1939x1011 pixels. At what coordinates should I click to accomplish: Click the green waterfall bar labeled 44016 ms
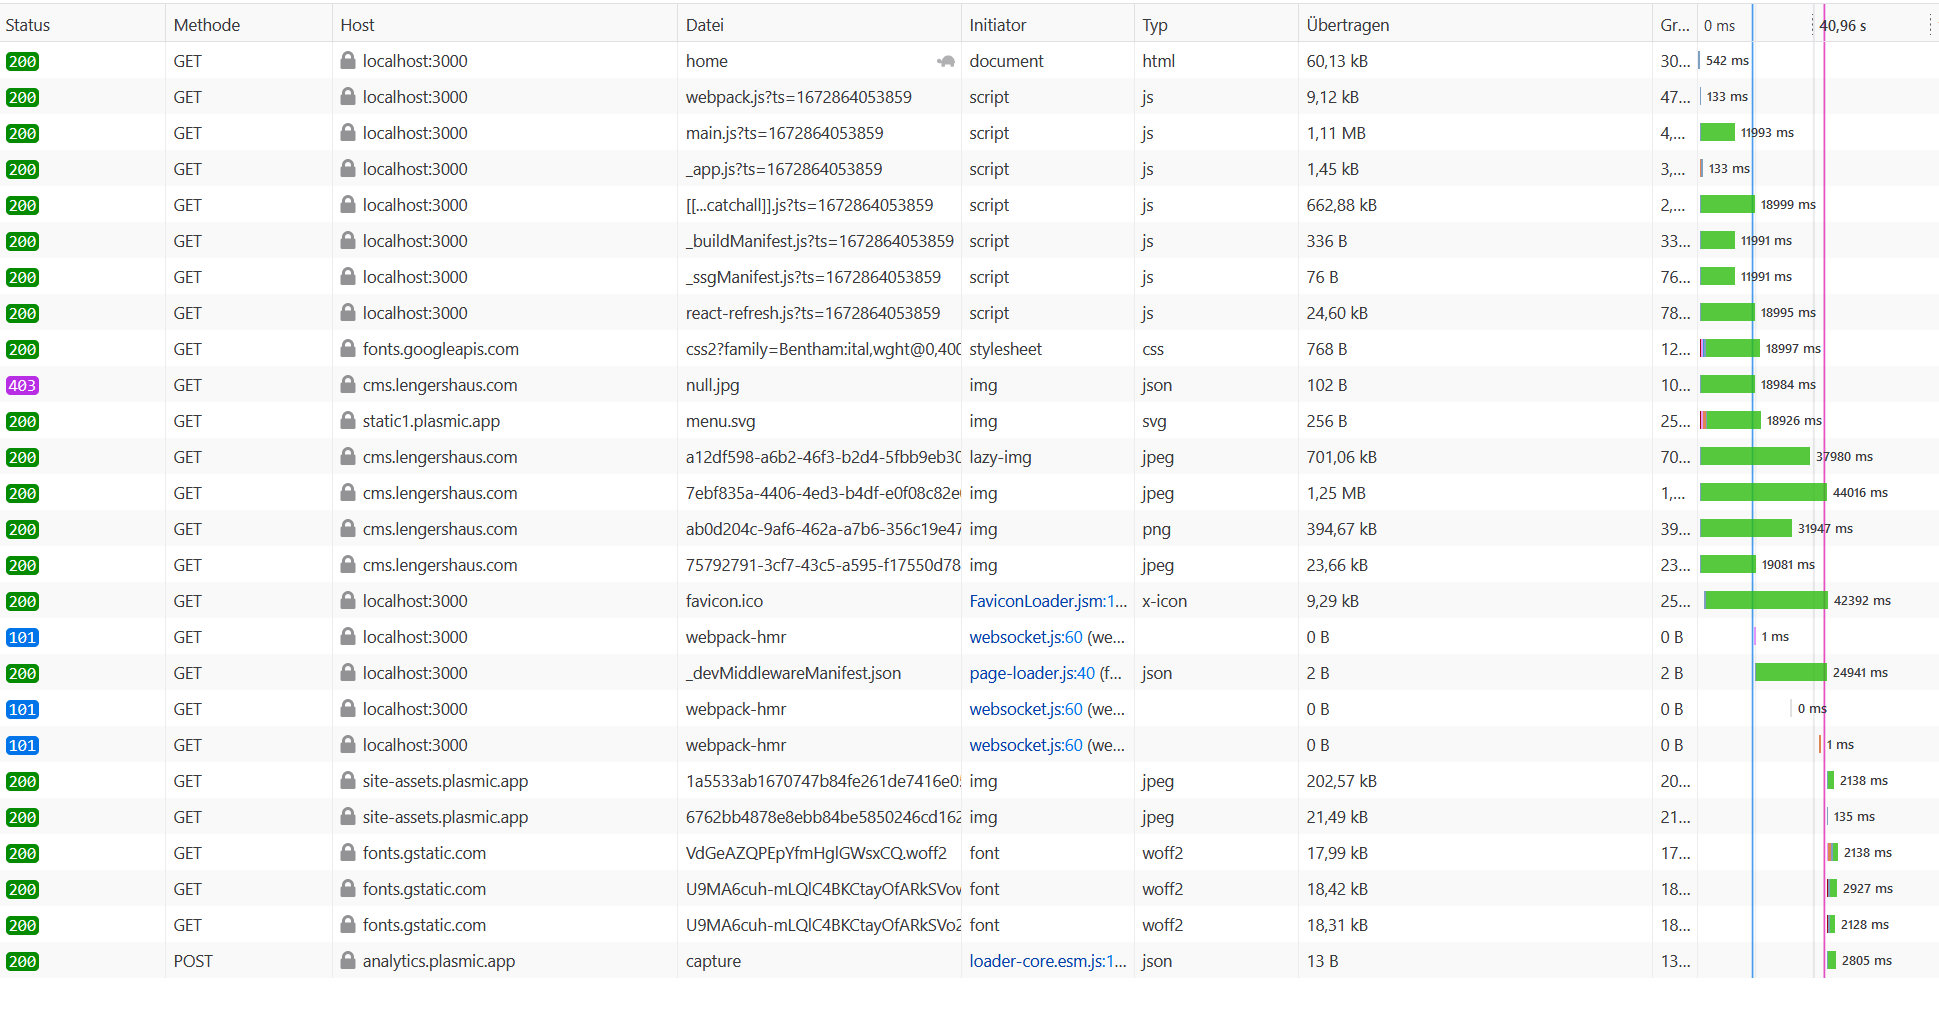click(1762, 493)
